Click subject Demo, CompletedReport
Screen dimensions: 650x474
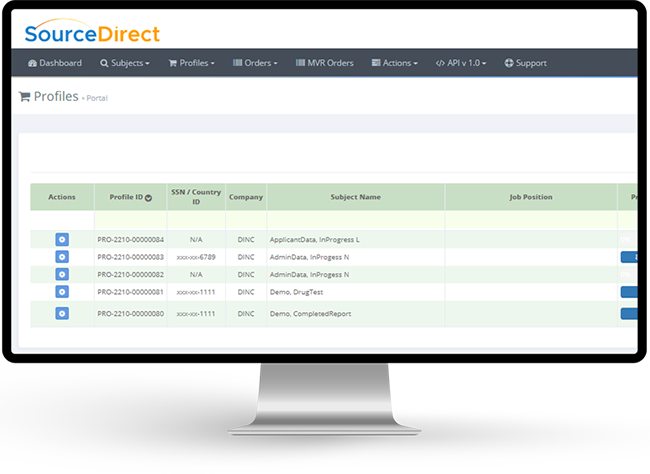[x=310, y=314]
